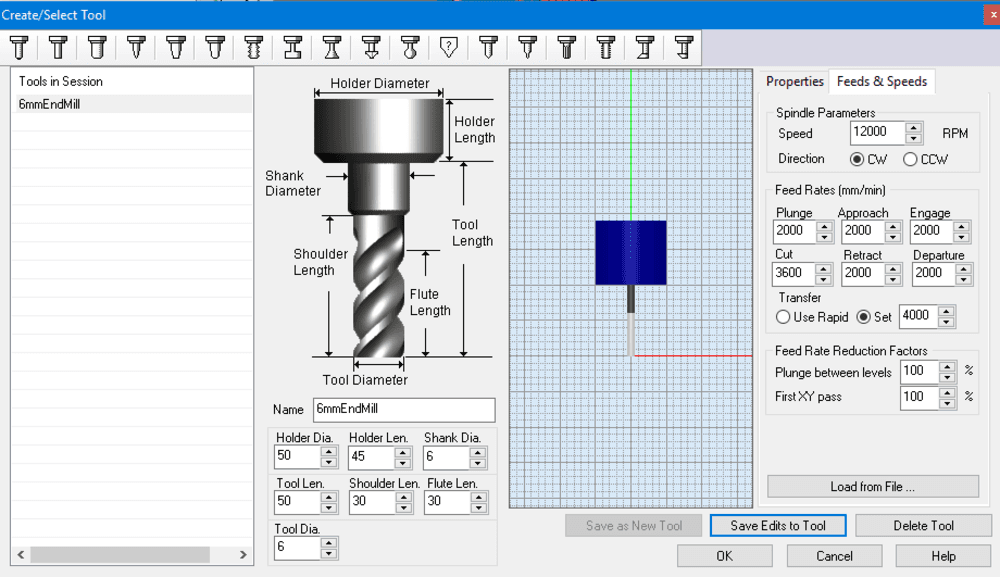Decrease Tool Len. with down arrow
This screenshot has width=1000, height=577.
point(328,508)
